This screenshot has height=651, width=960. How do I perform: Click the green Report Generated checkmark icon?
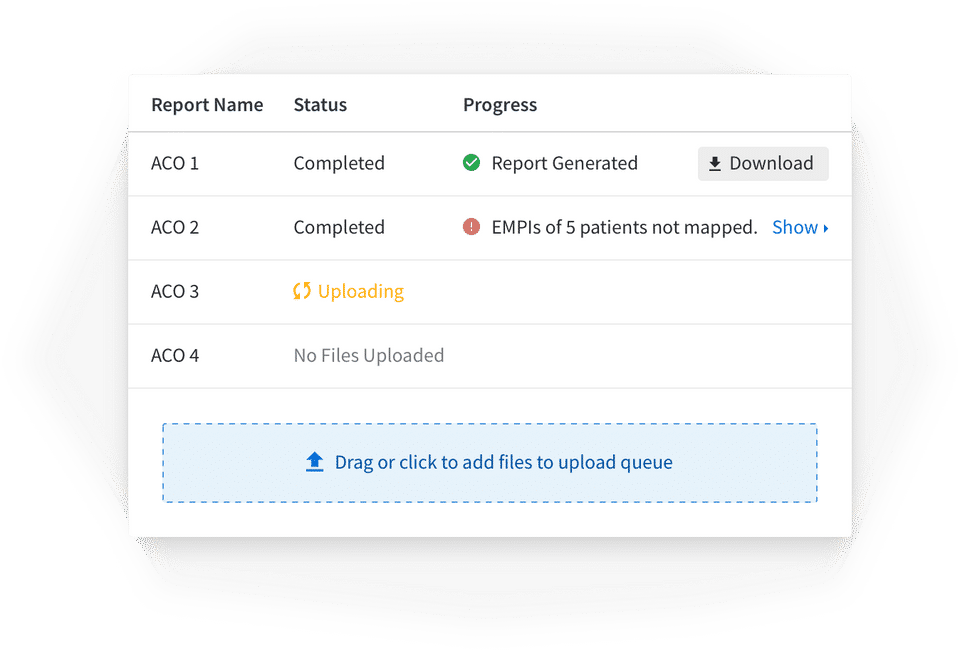[x=472, y=163]
